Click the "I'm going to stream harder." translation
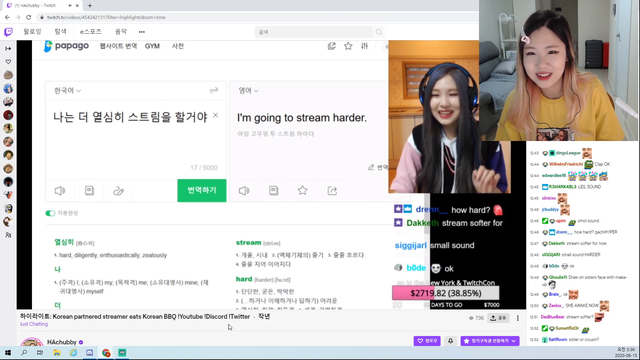Image resolution: width=640 pixels, height=360 pixels. pos(302,118)
